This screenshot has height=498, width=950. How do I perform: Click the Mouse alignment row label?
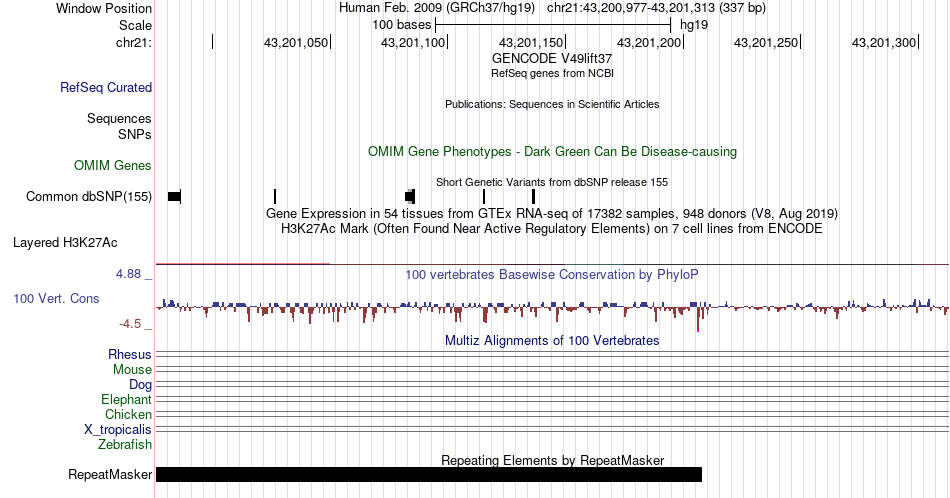(x=132, y=370)
